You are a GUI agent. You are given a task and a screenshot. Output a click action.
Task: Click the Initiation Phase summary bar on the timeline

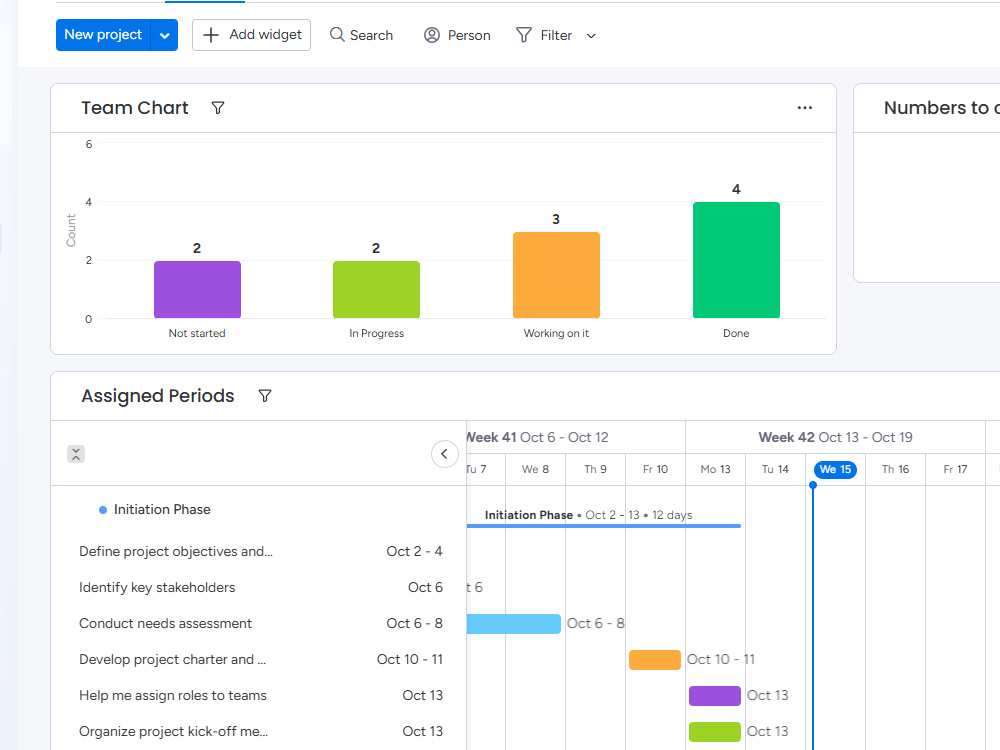point(603,526)
